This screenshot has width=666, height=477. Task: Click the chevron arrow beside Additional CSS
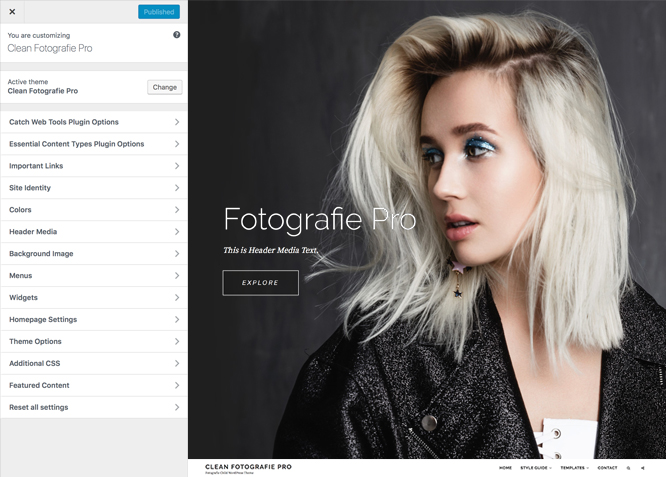tap(177, 364)
